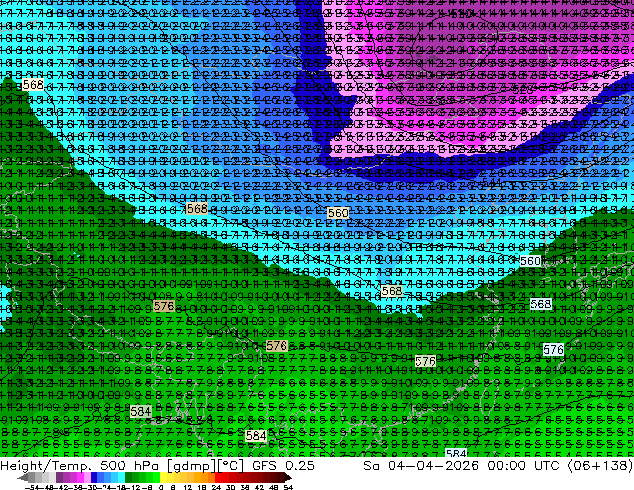Image resolution: width=634 pixels, height=490 pixels.
Task: Click the dark green swatch in temperature legend
Action: (129, 477)
